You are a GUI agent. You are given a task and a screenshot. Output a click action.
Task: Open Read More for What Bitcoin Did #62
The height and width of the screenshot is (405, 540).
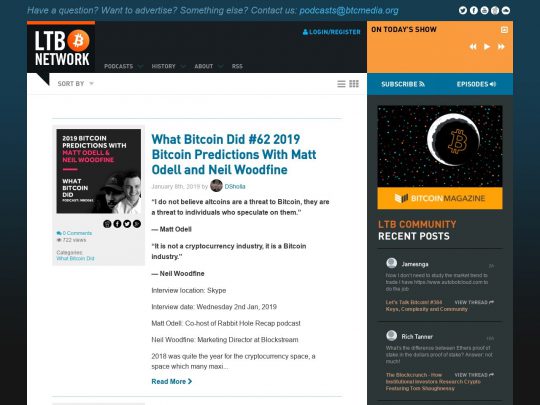pos(172,382)
